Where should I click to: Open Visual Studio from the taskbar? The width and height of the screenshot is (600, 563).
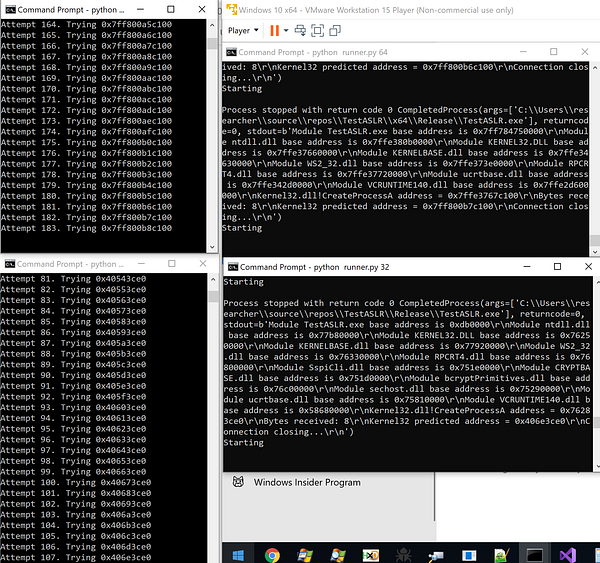tap(567, 555)
